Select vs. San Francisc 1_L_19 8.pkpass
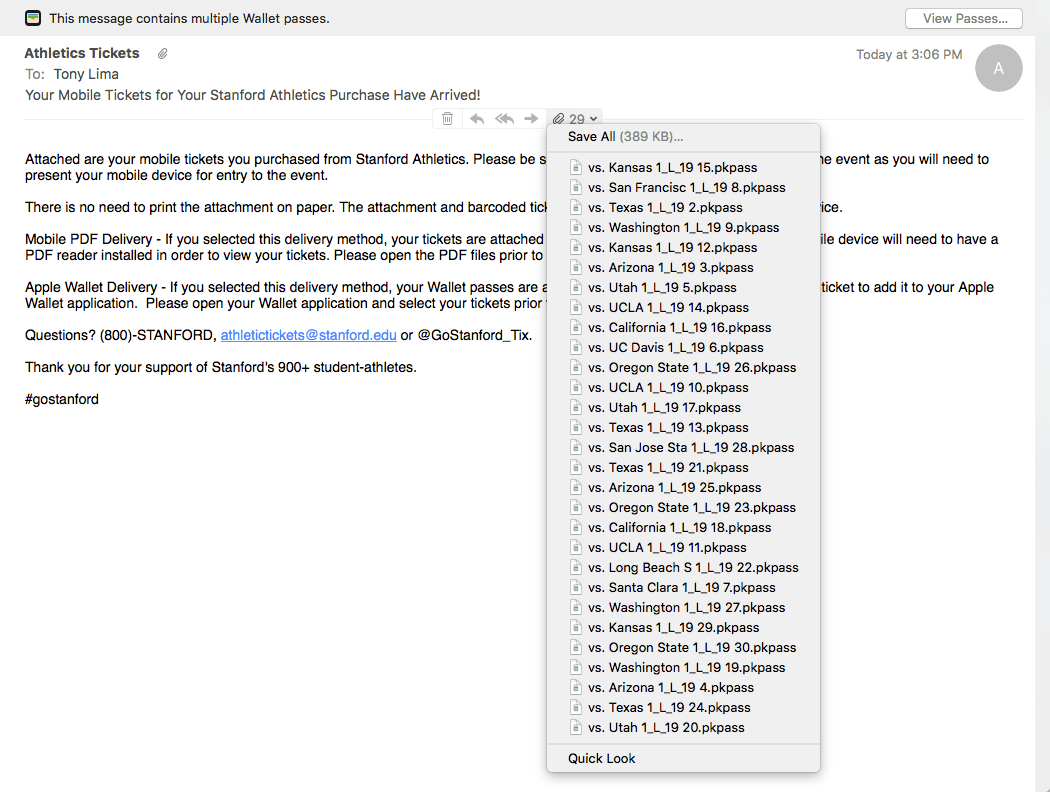The height and width of the screenshot is (792, 1050). coord(683,187)
